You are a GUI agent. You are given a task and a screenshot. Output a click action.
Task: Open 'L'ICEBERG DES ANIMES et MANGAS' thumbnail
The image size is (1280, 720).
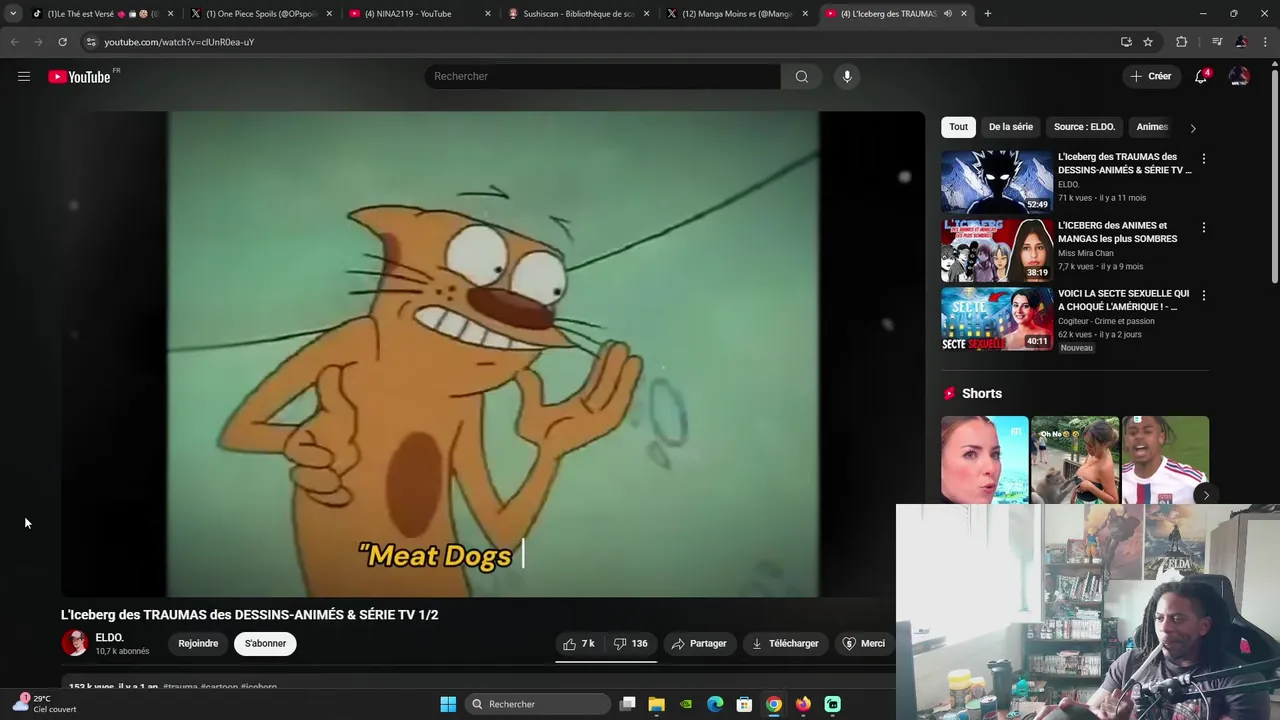pyautogui.click(x=996, y=250)
